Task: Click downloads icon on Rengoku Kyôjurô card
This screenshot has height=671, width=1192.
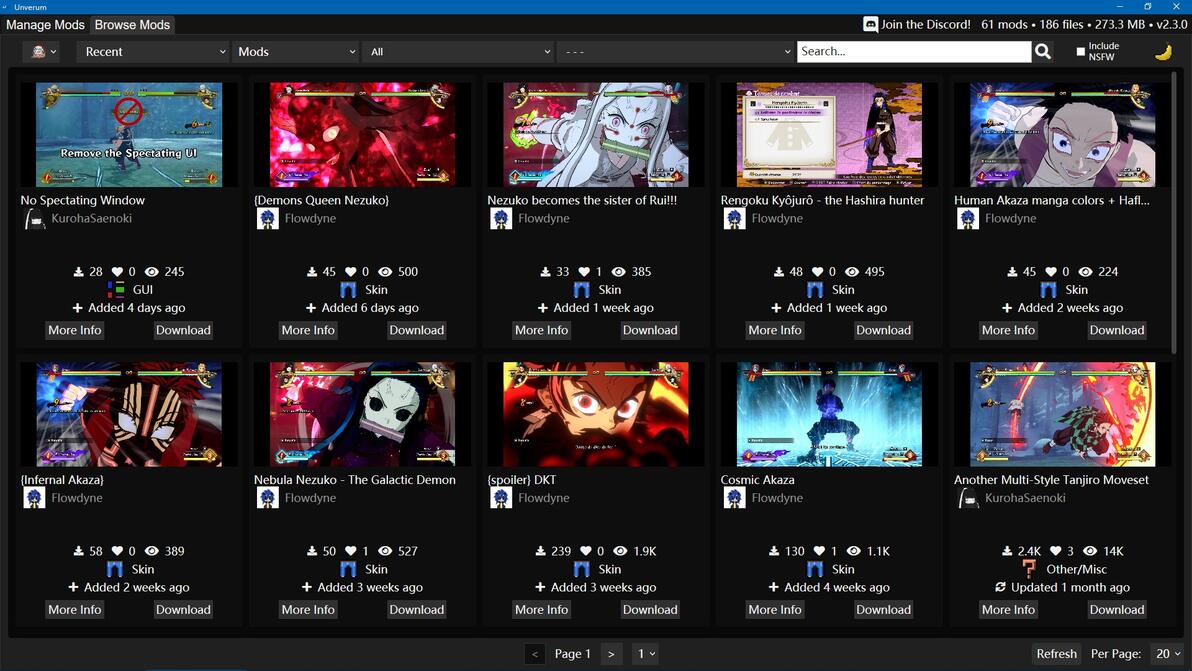Action: pos(778,271)
